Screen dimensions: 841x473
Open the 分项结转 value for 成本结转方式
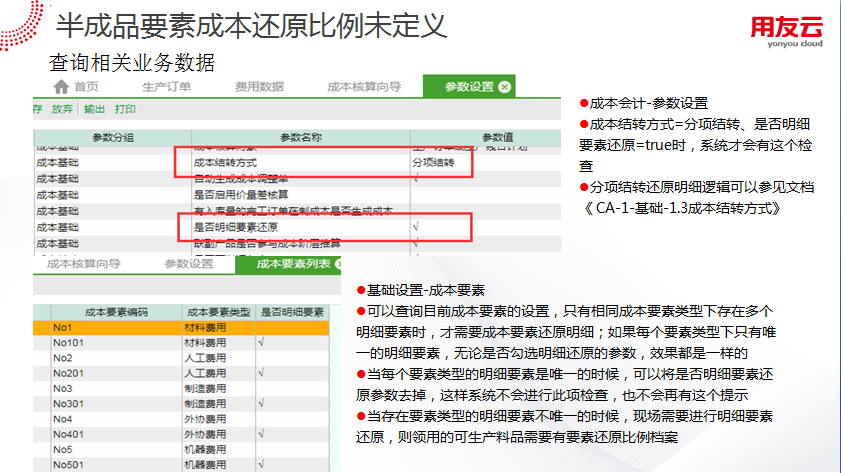click(x=433, y=162)
